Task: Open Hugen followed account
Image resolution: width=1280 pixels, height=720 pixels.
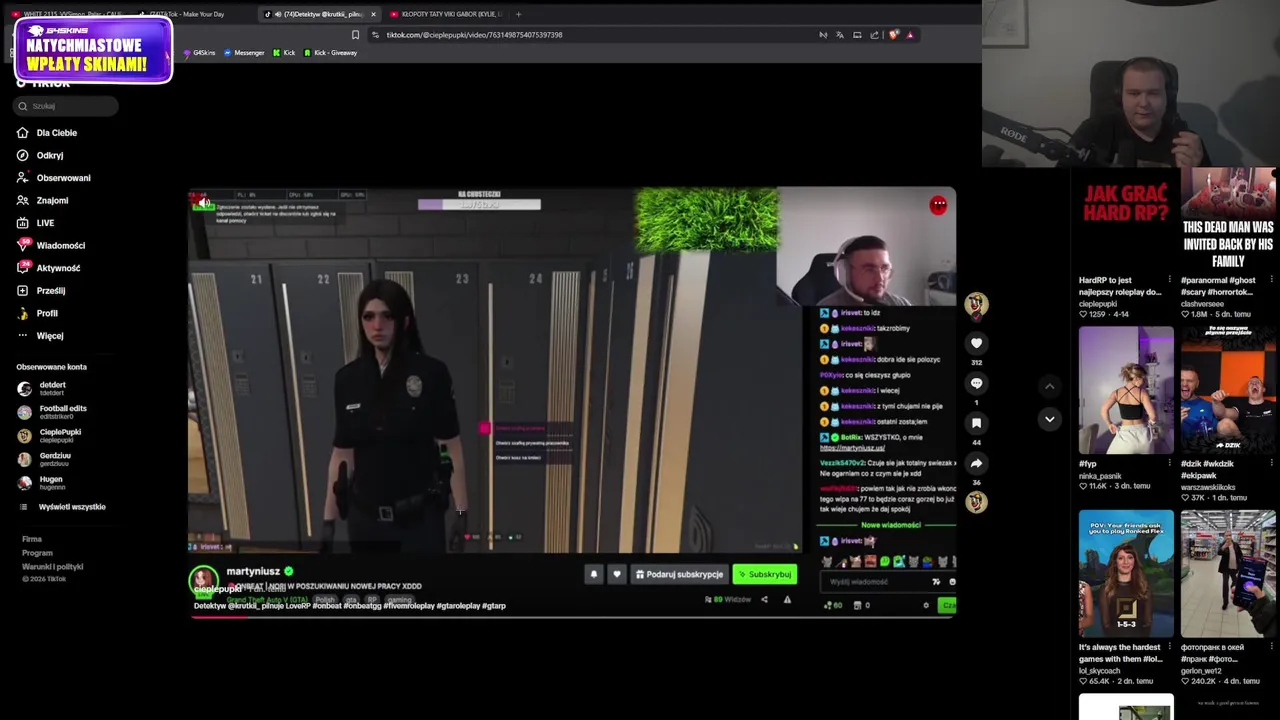Action: [x=40, y=482]
